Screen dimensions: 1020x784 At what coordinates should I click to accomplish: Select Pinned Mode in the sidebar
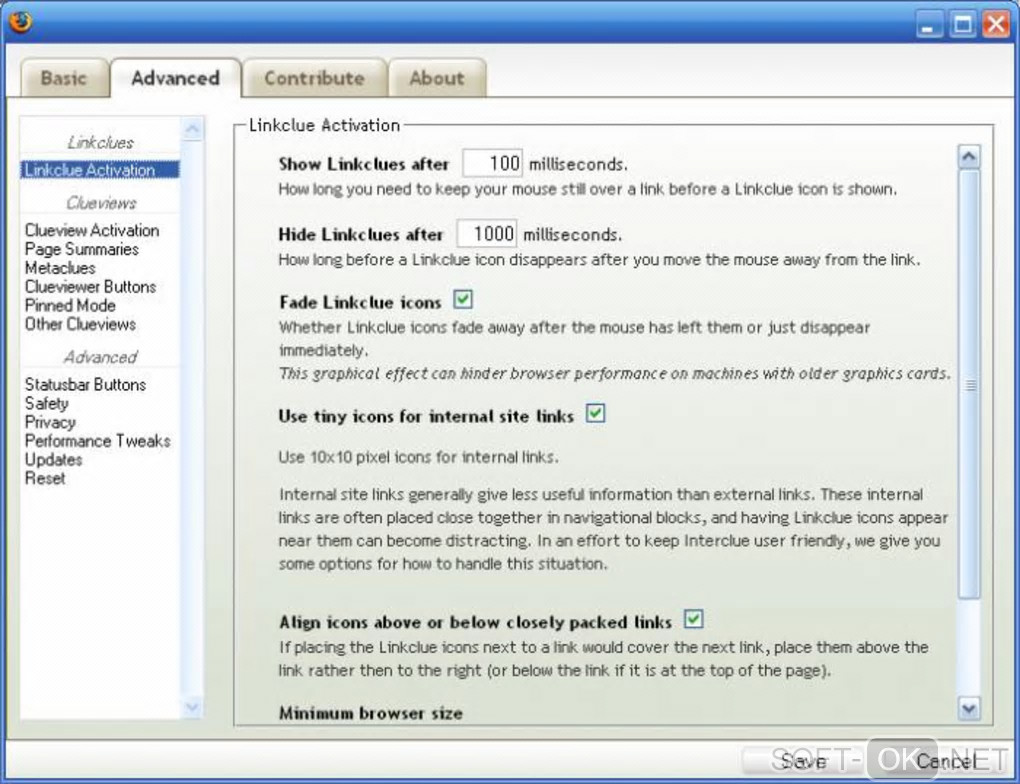[x=70, y=306]
